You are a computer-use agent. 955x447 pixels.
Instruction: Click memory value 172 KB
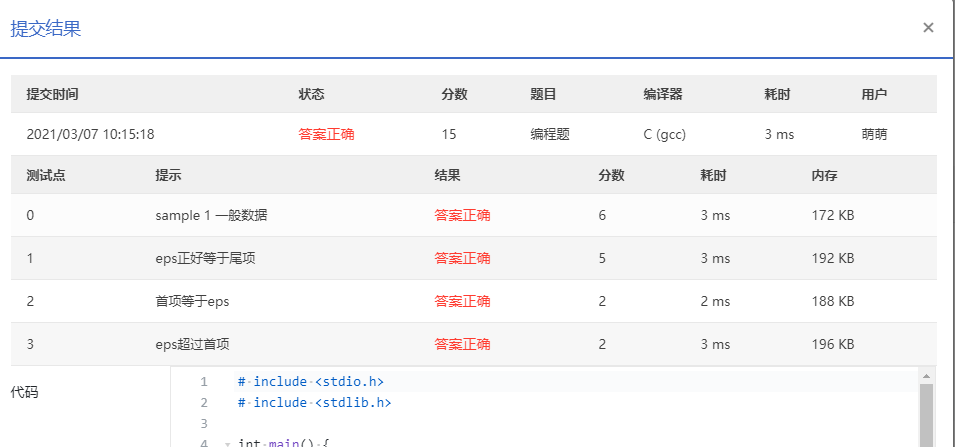click(833, 215)
